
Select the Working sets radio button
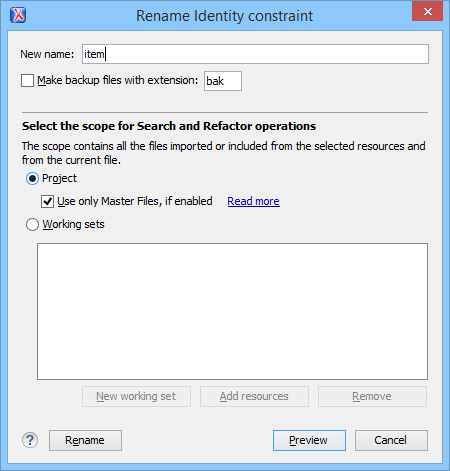coord(32,224)
